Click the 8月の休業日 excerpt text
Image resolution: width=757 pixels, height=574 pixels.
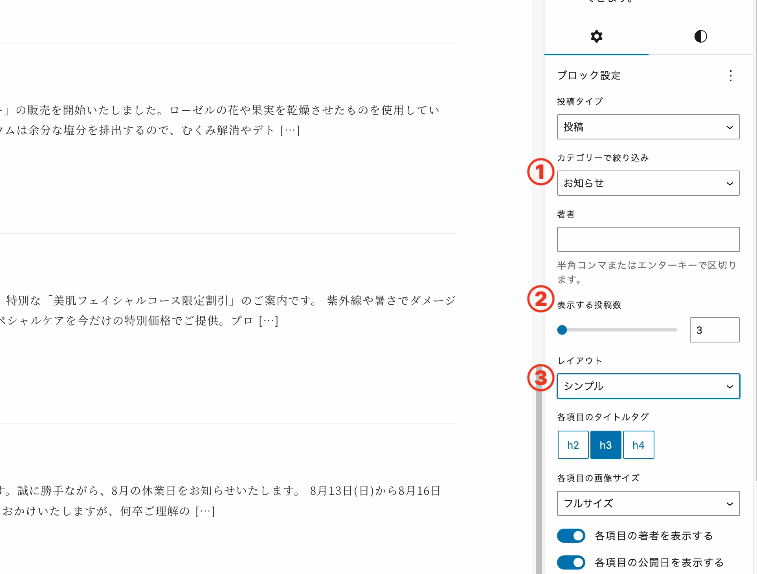[x=220, y=501]
